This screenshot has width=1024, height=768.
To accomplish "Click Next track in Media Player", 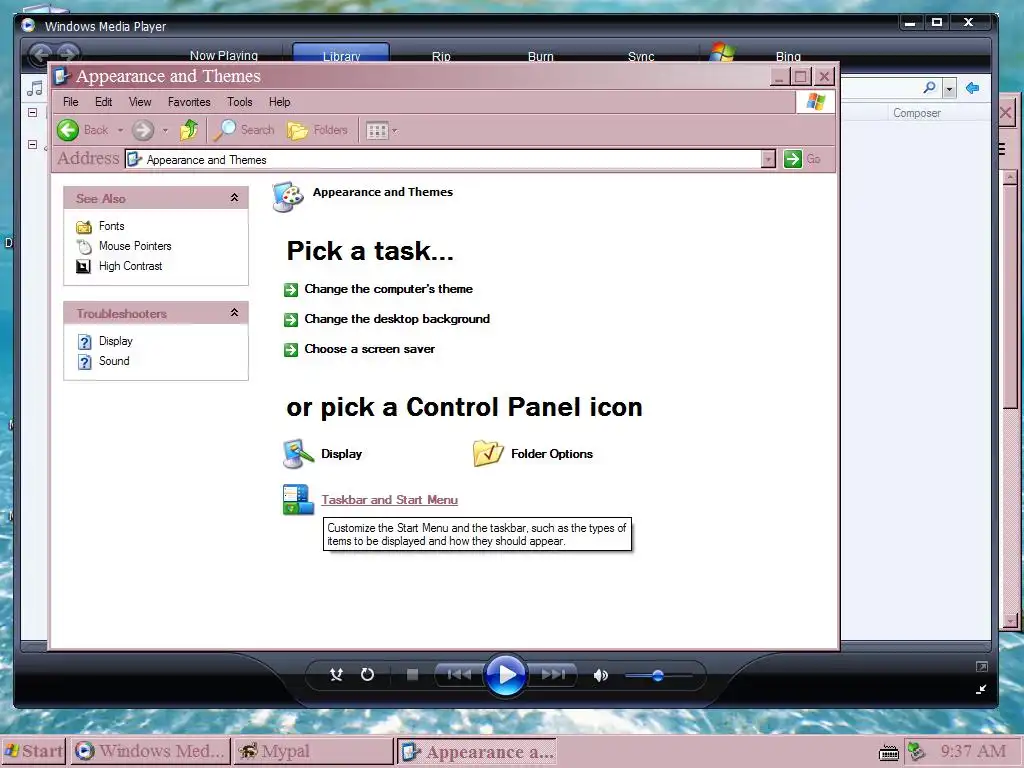I will click(552, 675).
